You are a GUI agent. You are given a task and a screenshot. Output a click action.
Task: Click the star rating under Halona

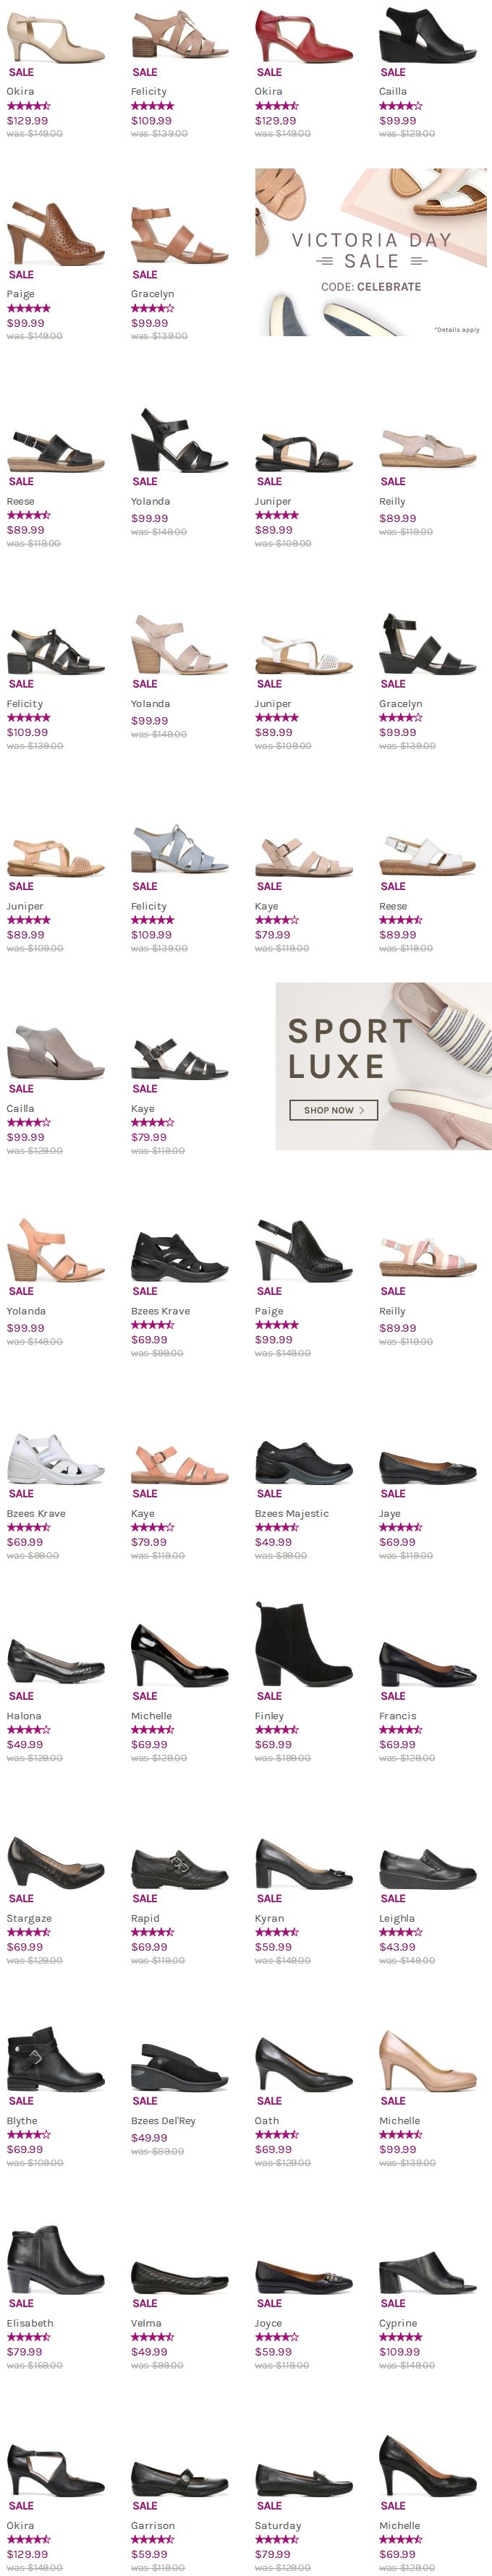(28, 1730)
